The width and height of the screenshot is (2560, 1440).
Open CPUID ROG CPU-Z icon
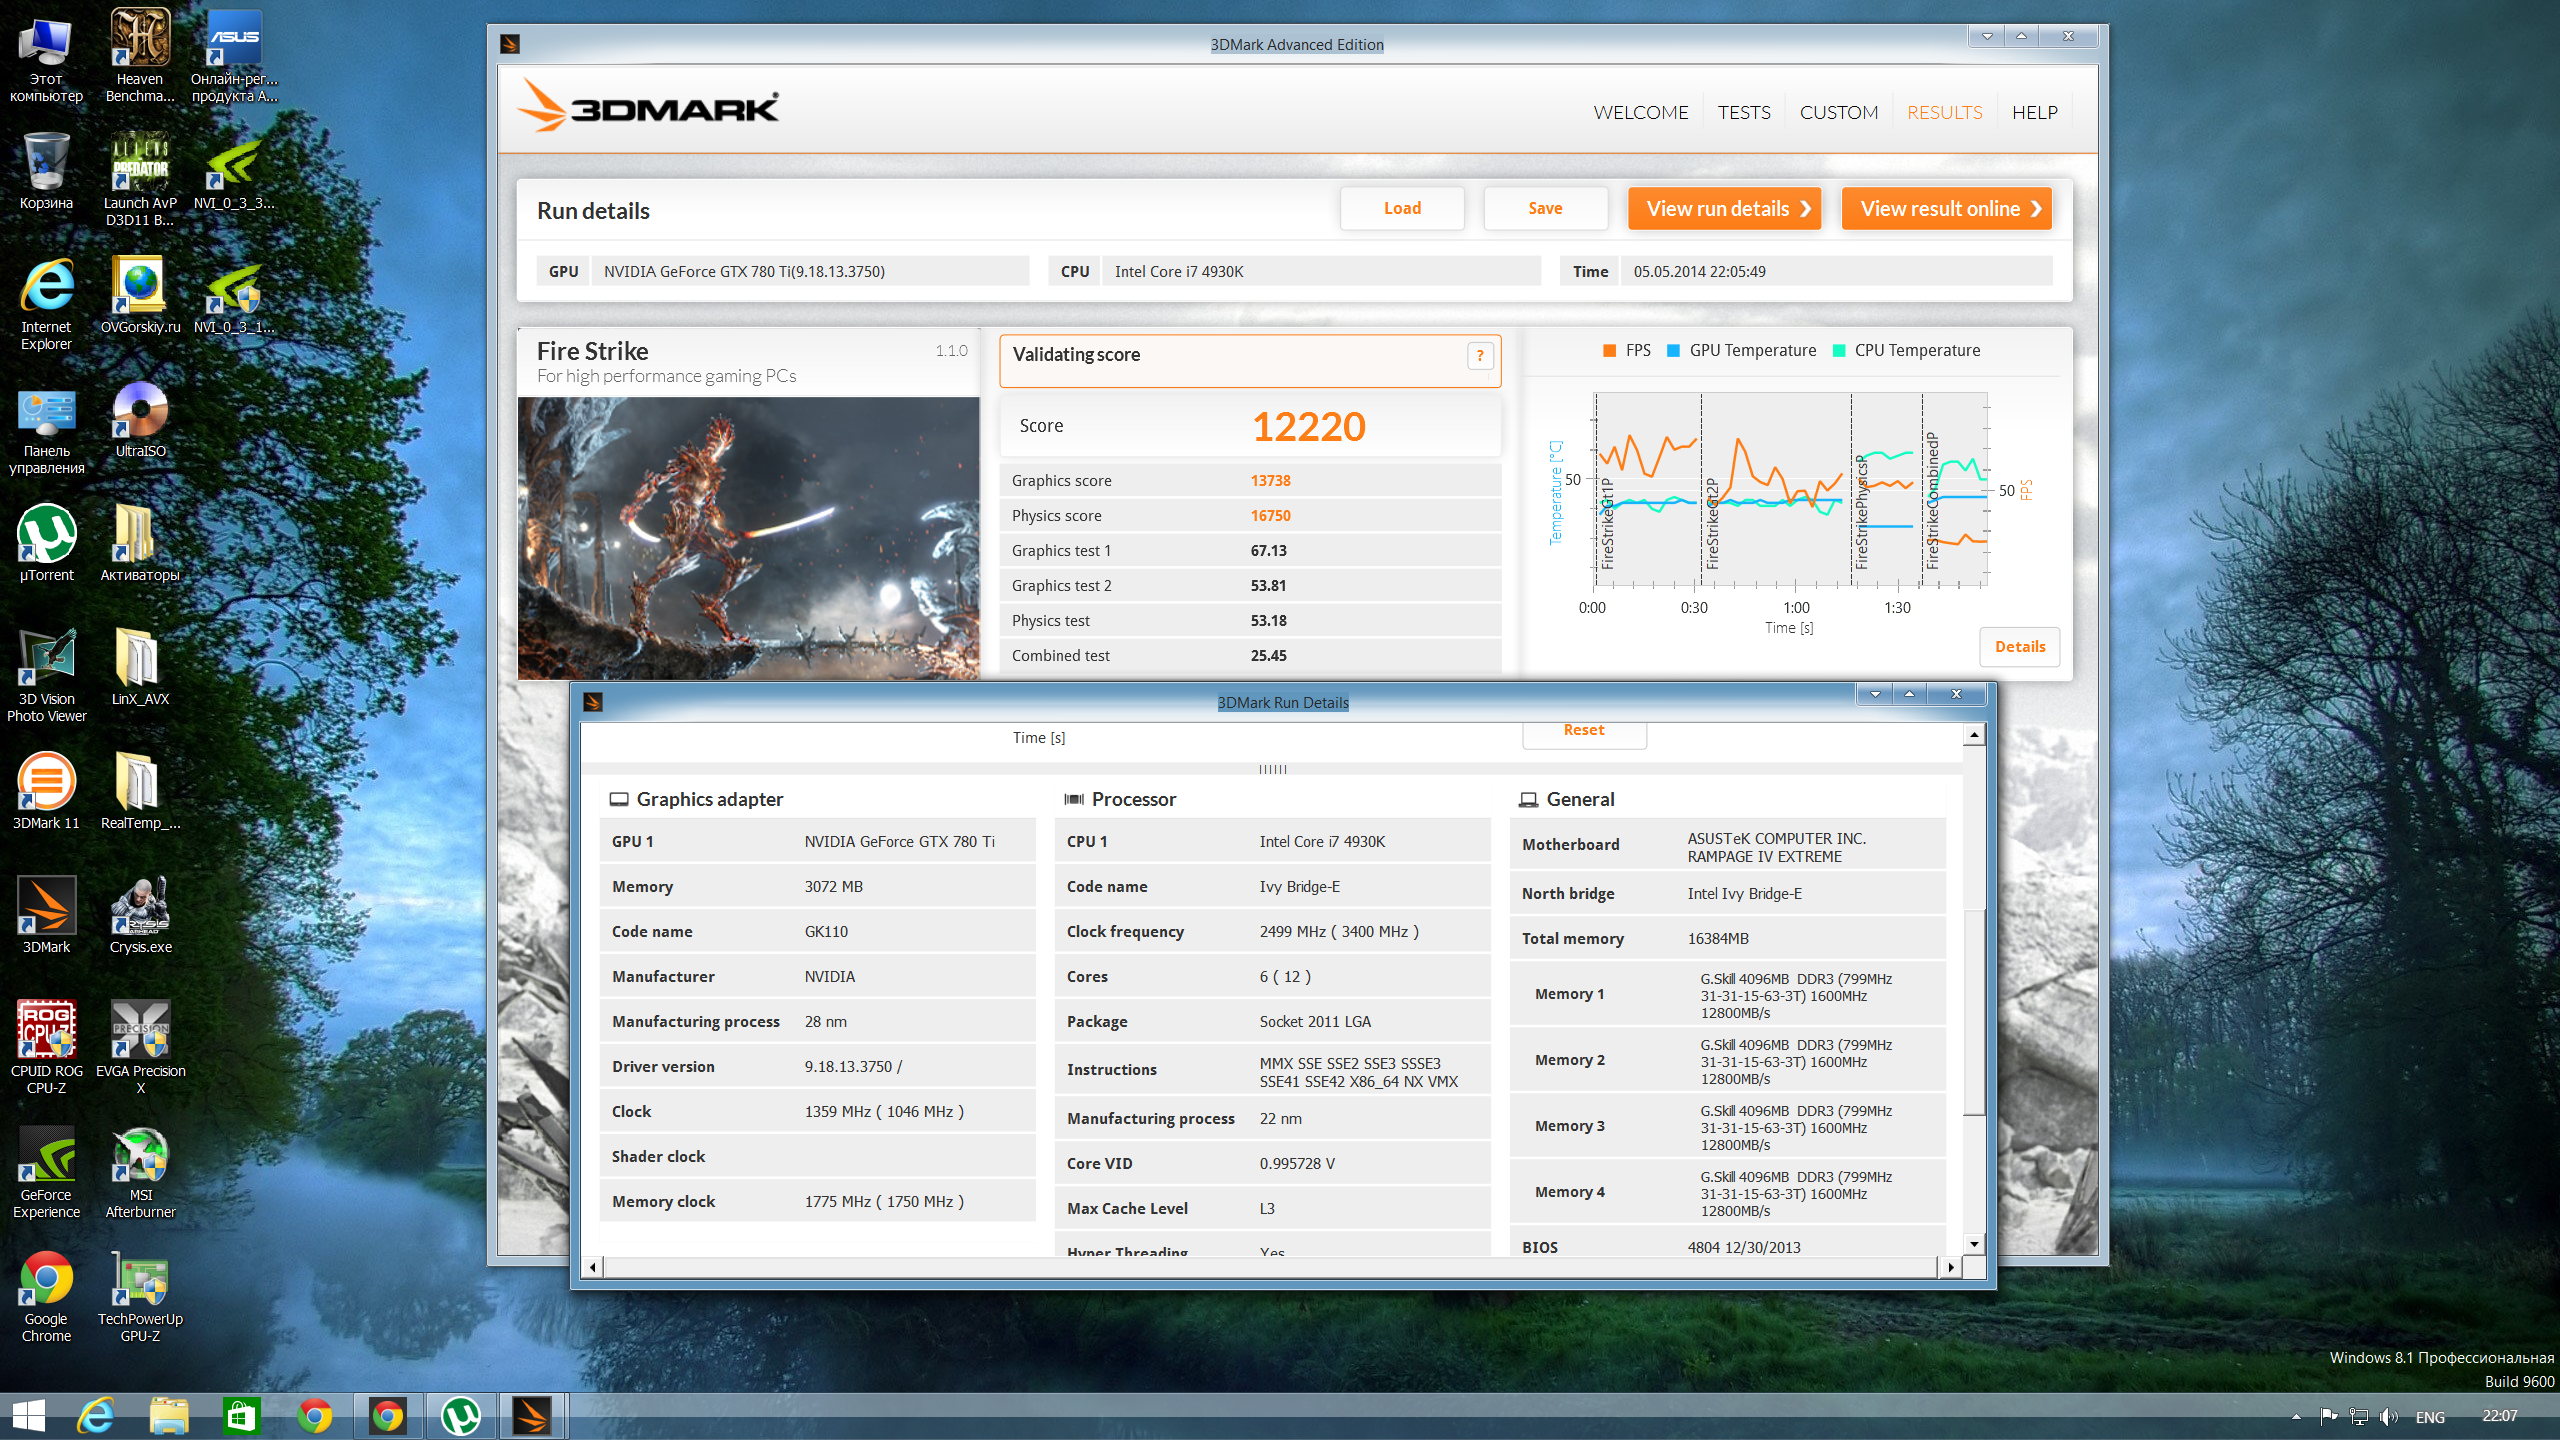coord(46,1044)
